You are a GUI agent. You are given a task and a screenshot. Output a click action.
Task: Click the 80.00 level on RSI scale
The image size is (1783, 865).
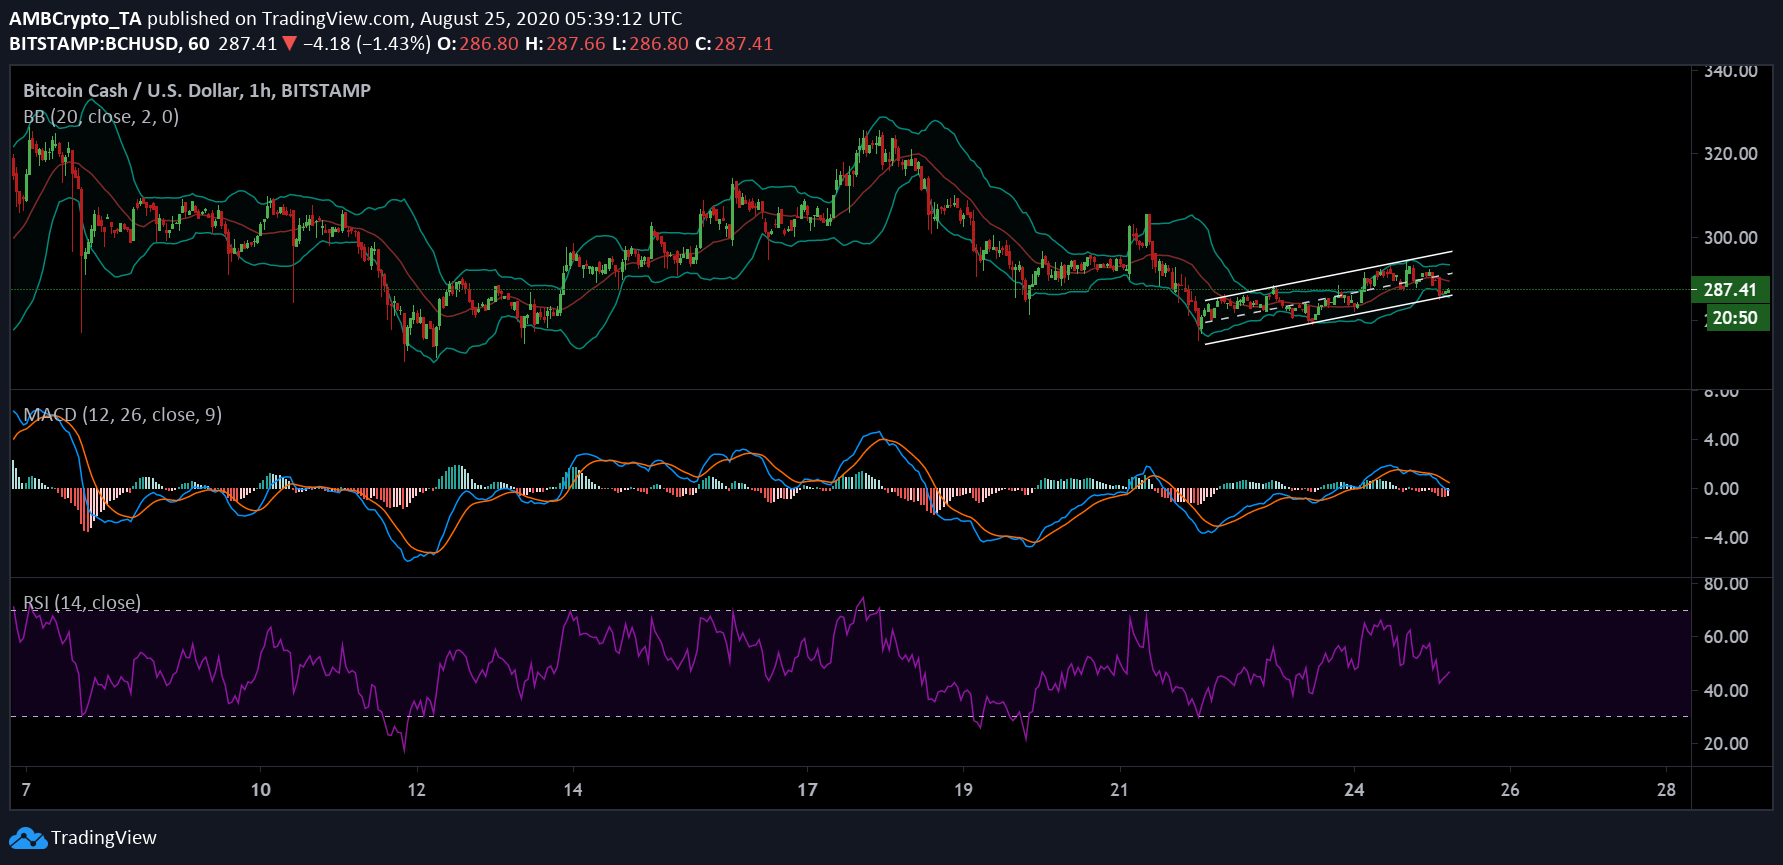(1726, 584)
